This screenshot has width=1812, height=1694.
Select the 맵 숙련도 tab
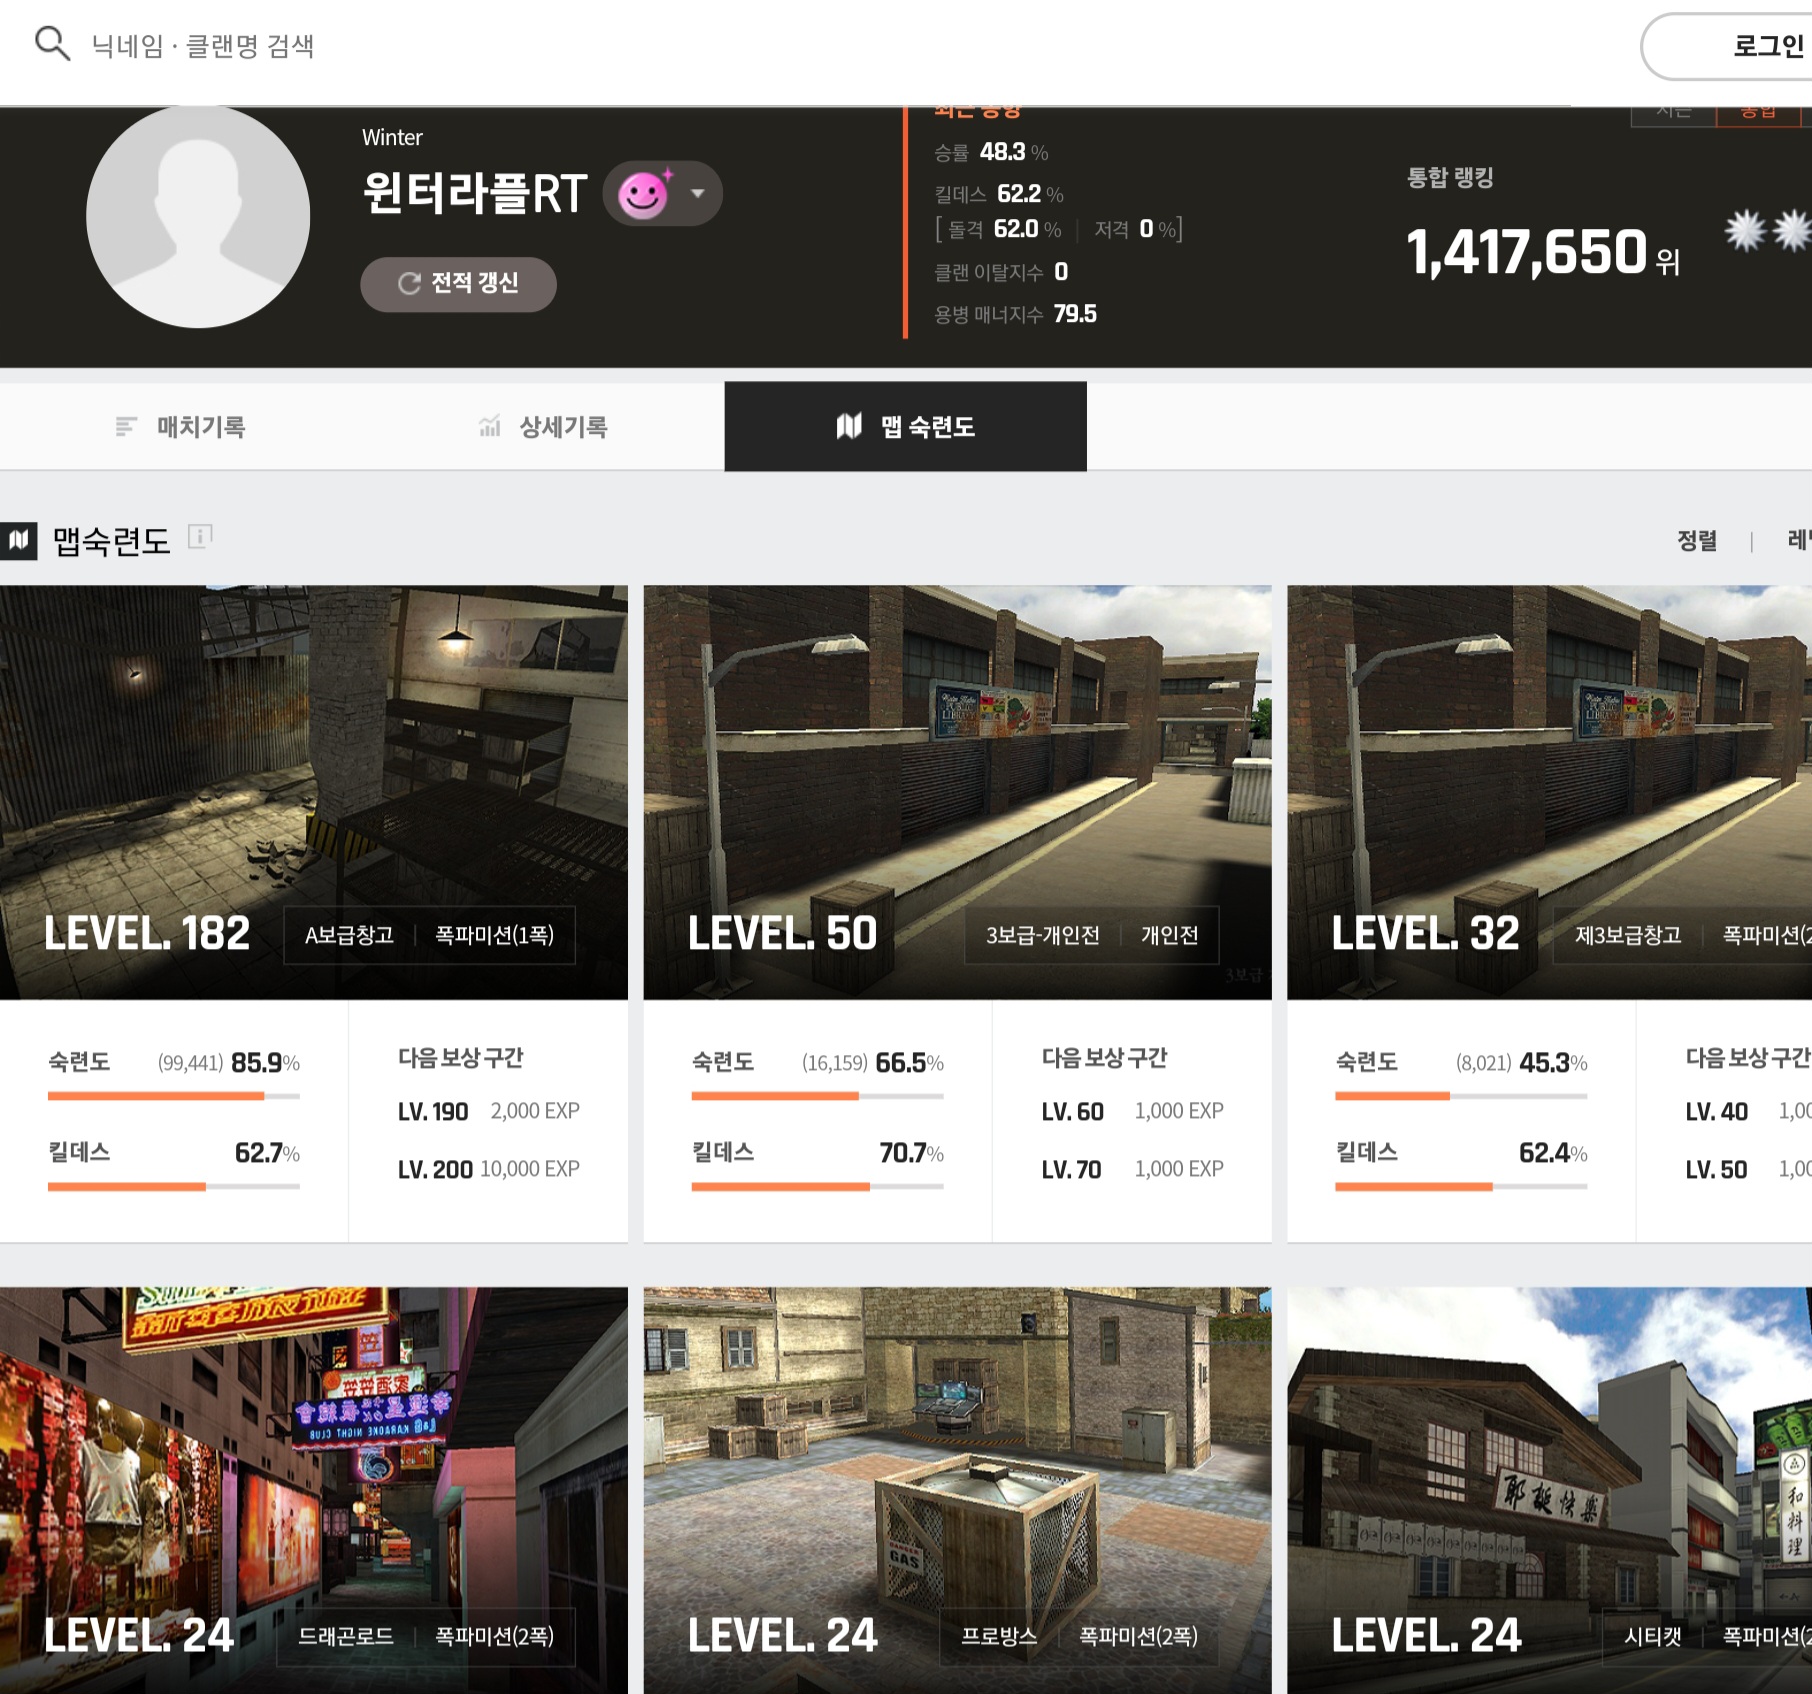pyautogui.click(x=905, y=427)
